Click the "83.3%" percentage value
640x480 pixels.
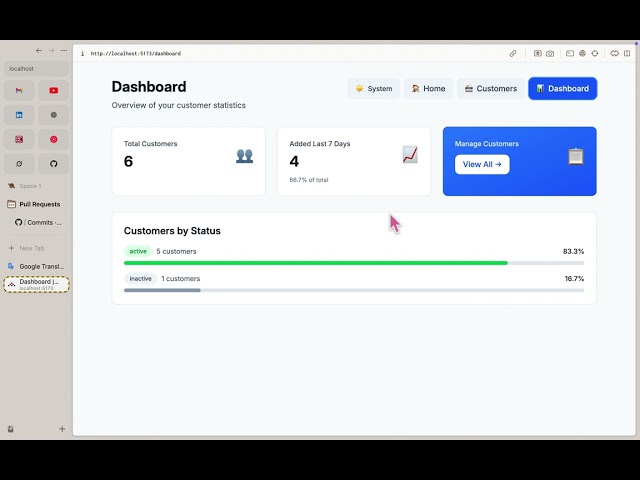573,251
